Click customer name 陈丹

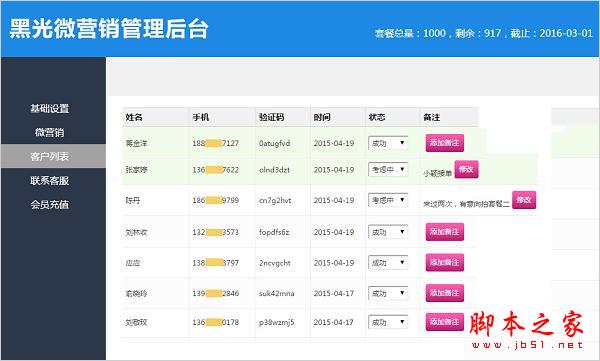[x=133, y=201]
